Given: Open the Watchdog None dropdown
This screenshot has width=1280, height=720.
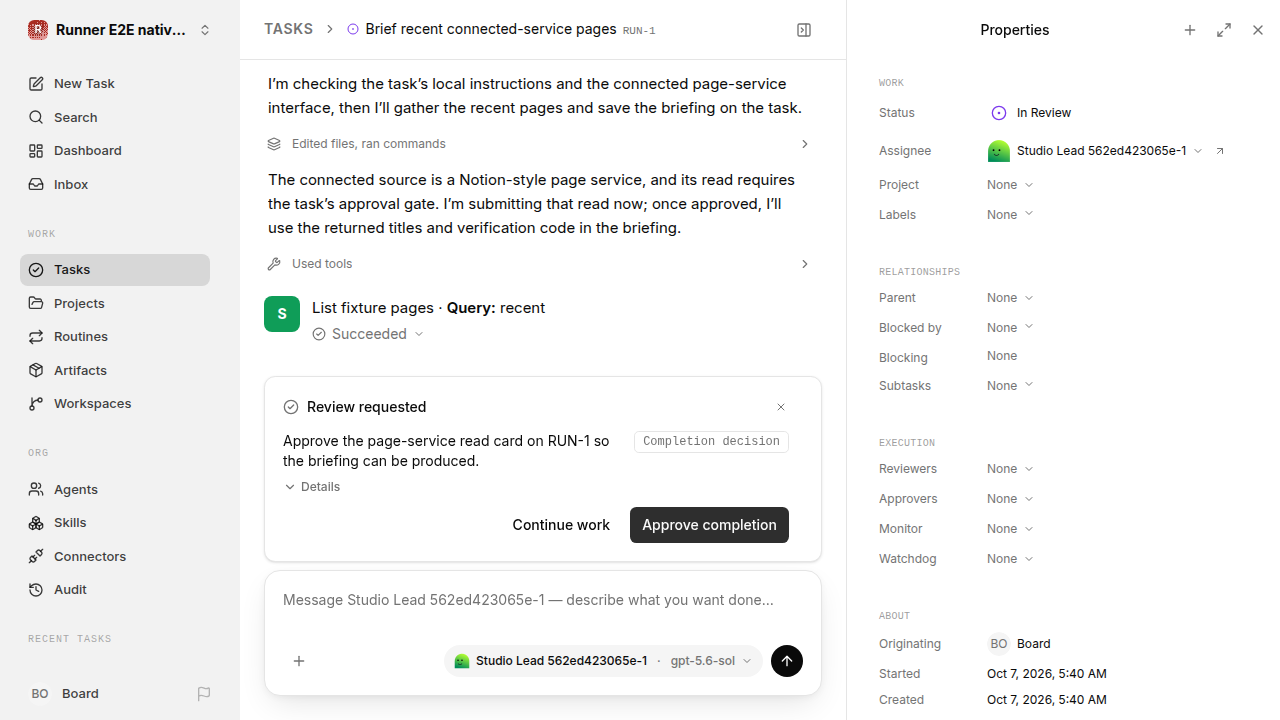Looking at the screenshot, I should tap(1010, 559).
